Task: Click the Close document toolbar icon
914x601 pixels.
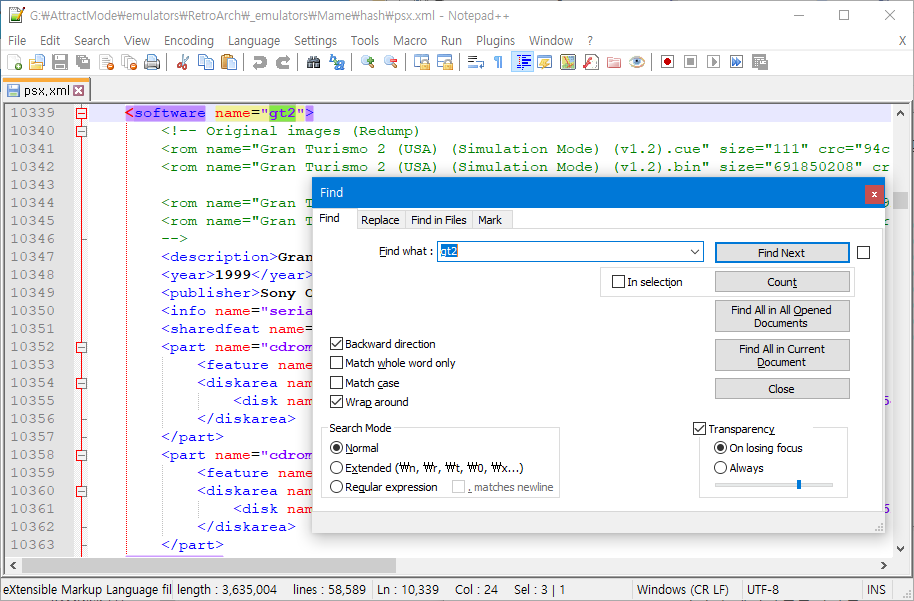Action: 106,62
